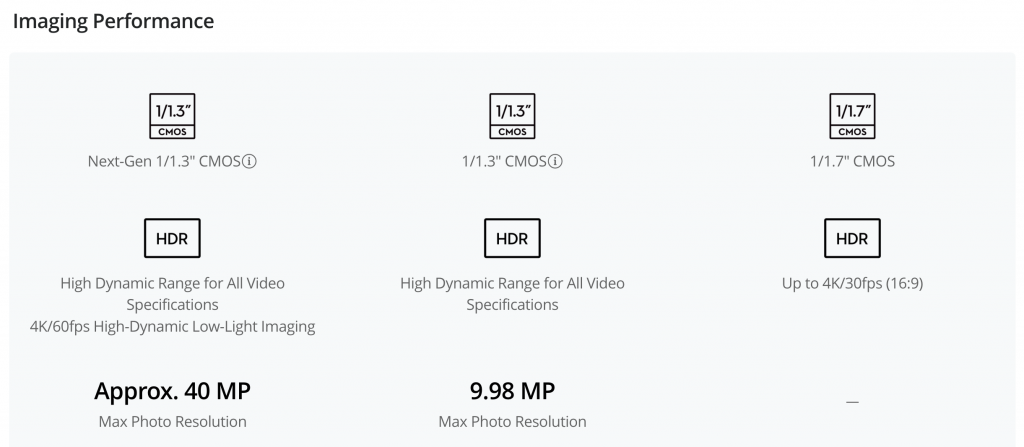Viewport: 1024px width, 447px height.
Task: Click middle column 1/1.3" CMOS text label
Action: point(504,161)
